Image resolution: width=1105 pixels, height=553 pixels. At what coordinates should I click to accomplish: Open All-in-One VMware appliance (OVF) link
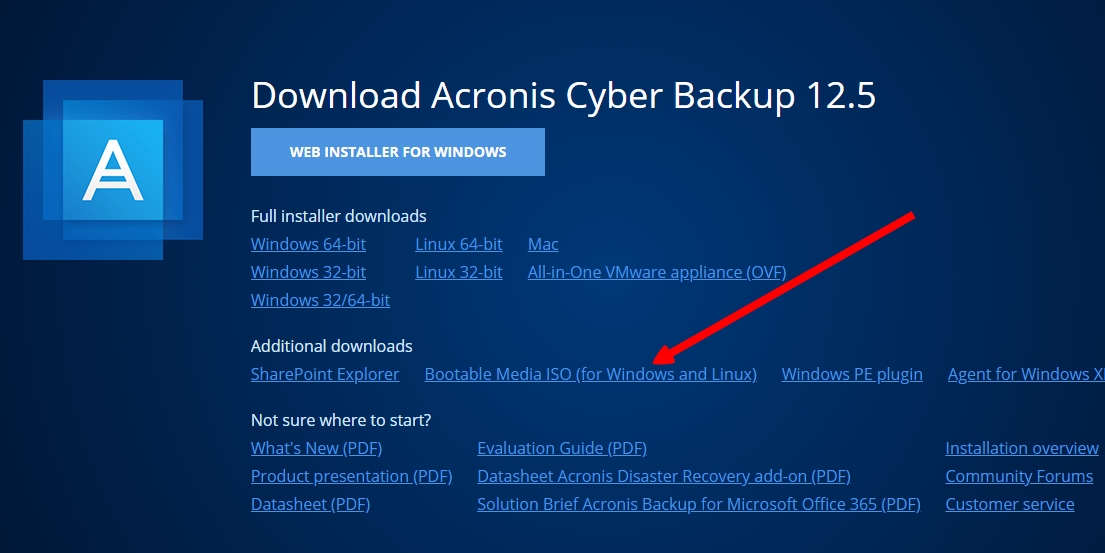coord(657,272)
